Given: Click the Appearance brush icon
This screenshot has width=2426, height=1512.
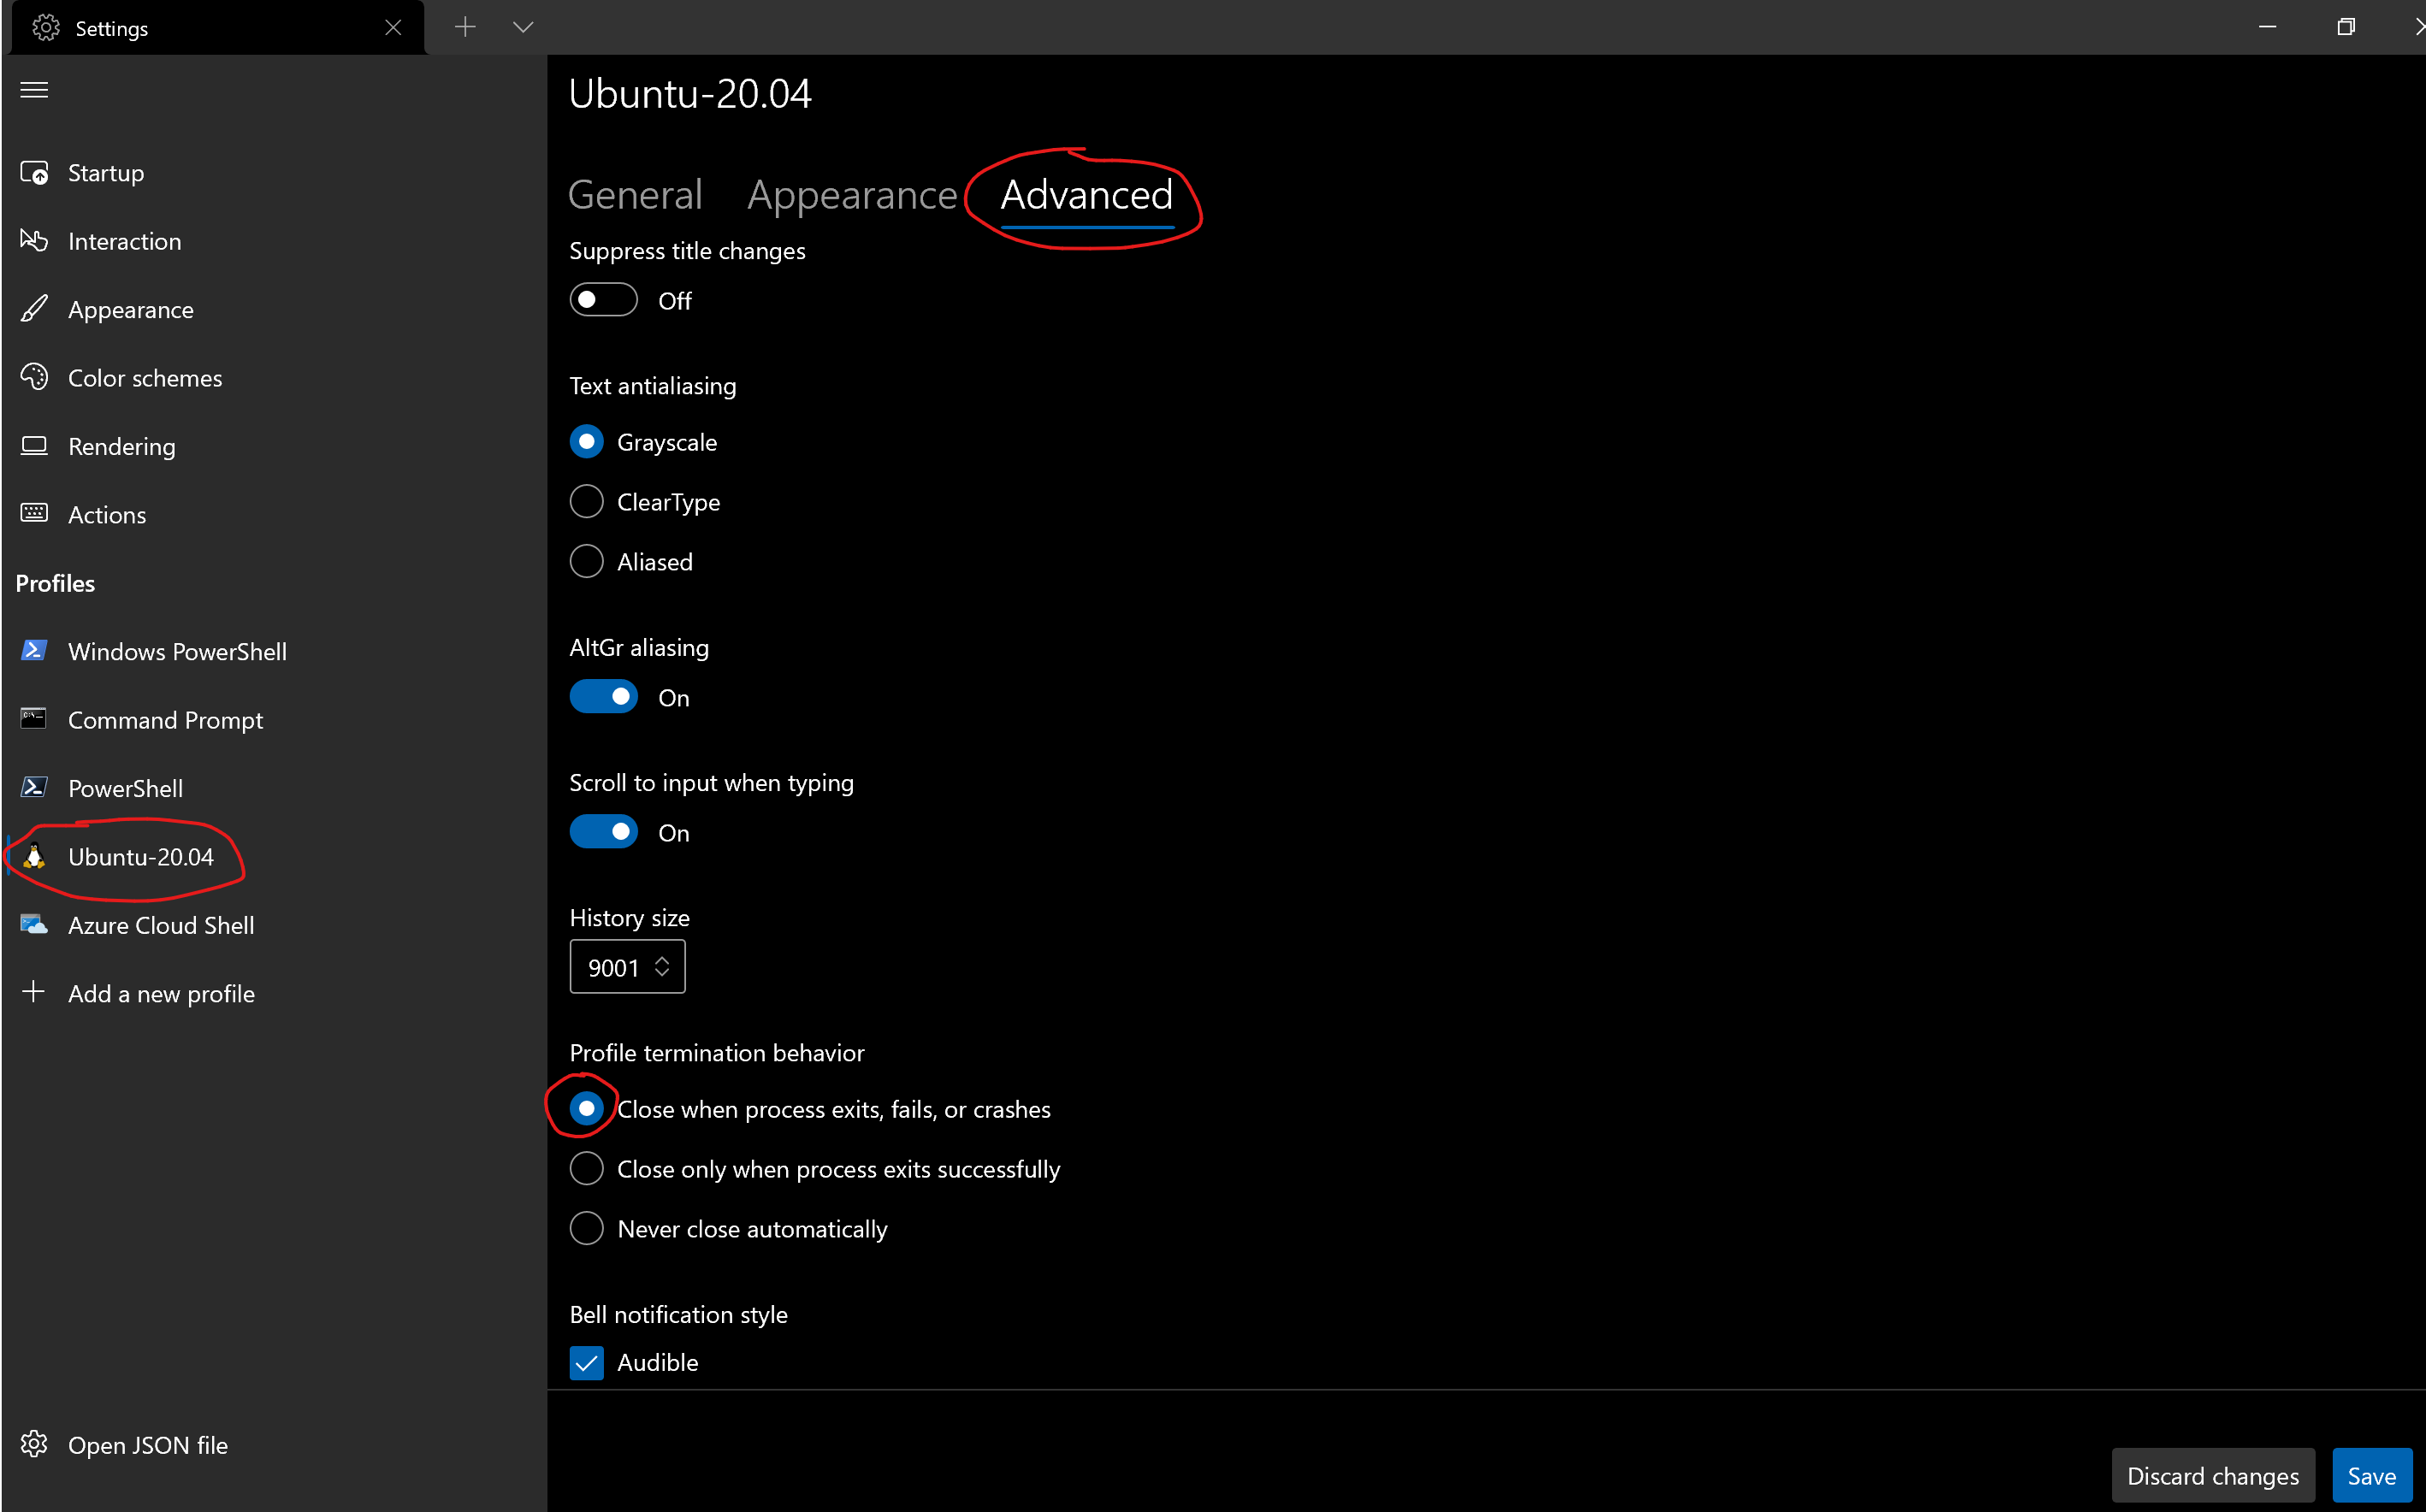Looking at the screenshot, I should 34,309.
